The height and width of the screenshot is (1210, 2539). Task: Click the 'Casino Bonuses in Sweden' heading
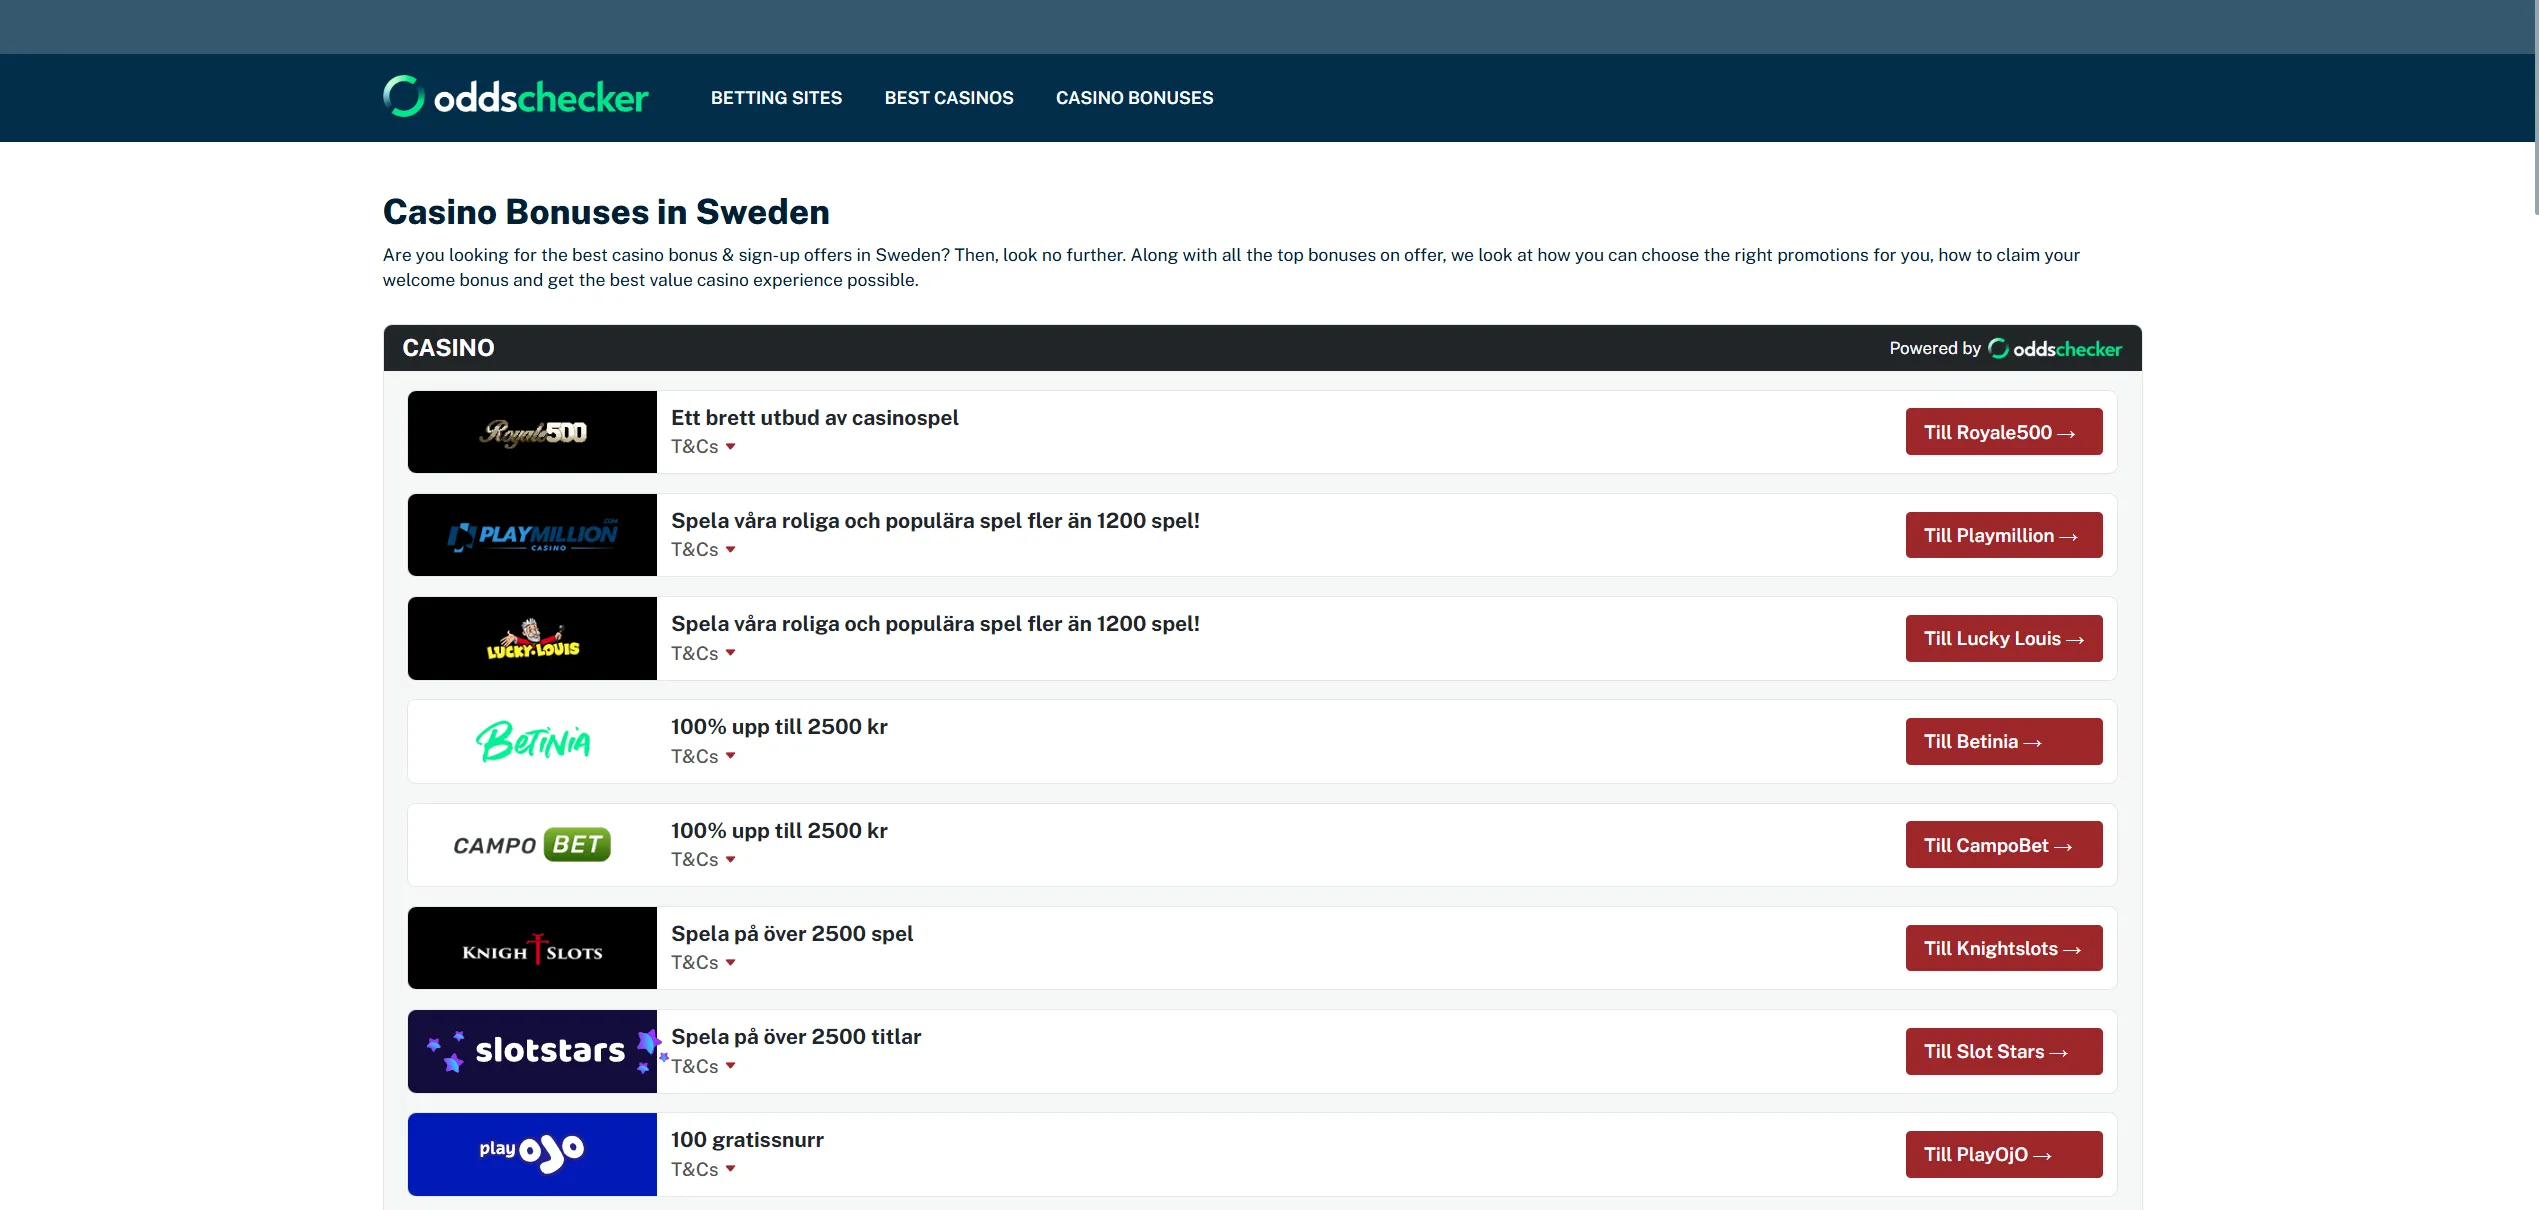[606, 212]
